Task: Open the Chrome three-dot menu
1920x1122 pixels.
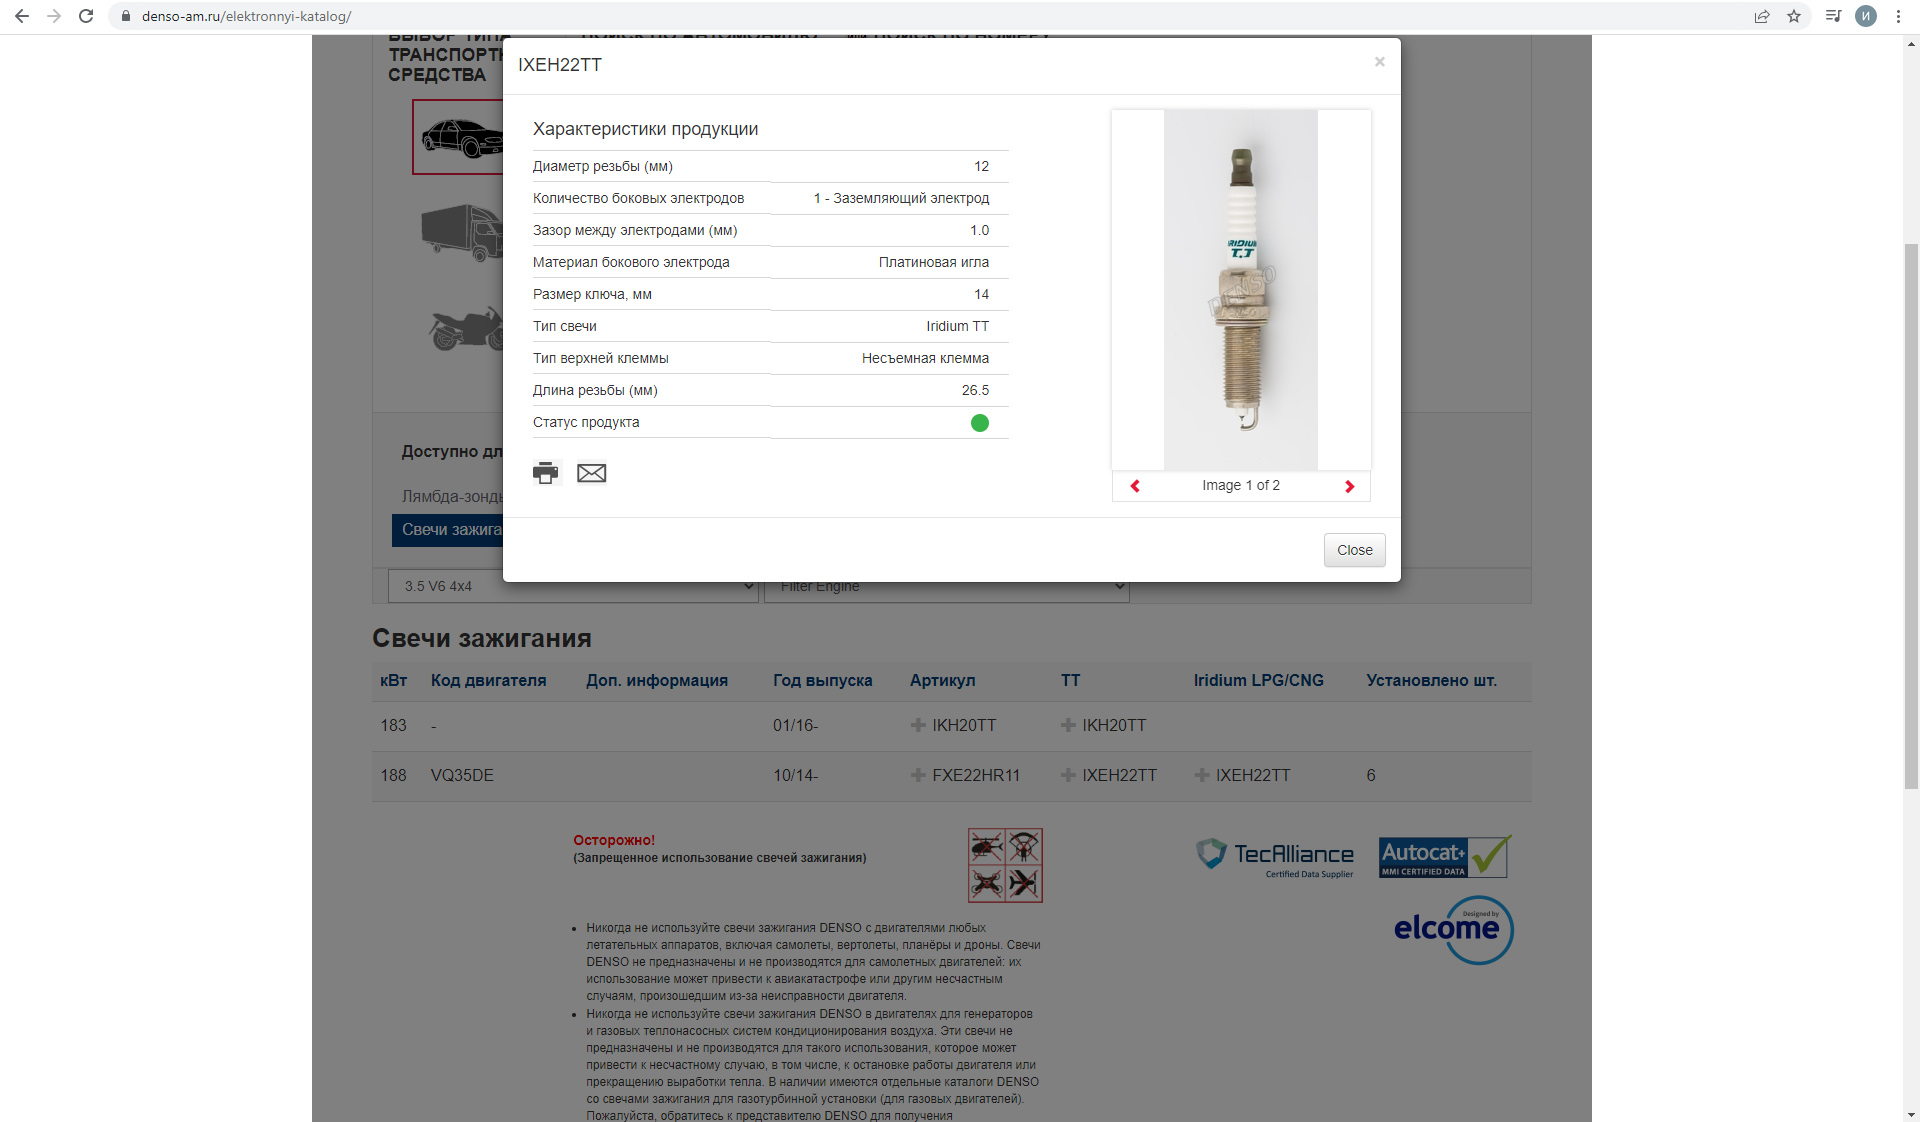Action: coord(1898,16)
